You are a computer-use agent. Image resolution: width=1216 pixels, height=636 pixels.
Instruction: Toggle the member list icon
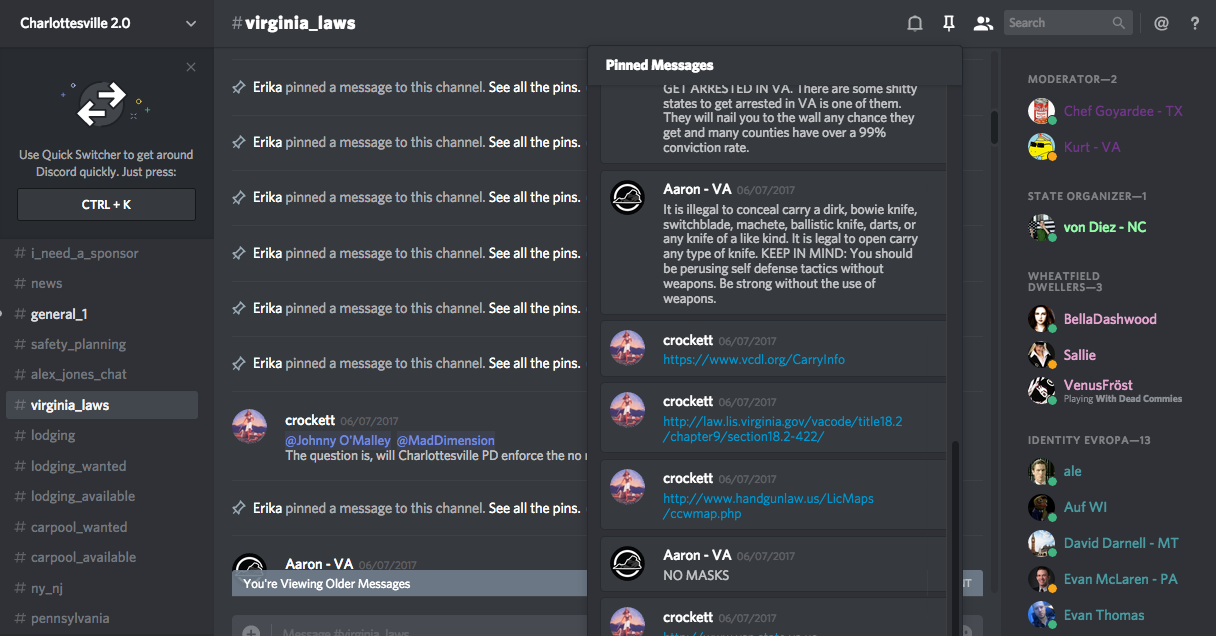point(983,23)
